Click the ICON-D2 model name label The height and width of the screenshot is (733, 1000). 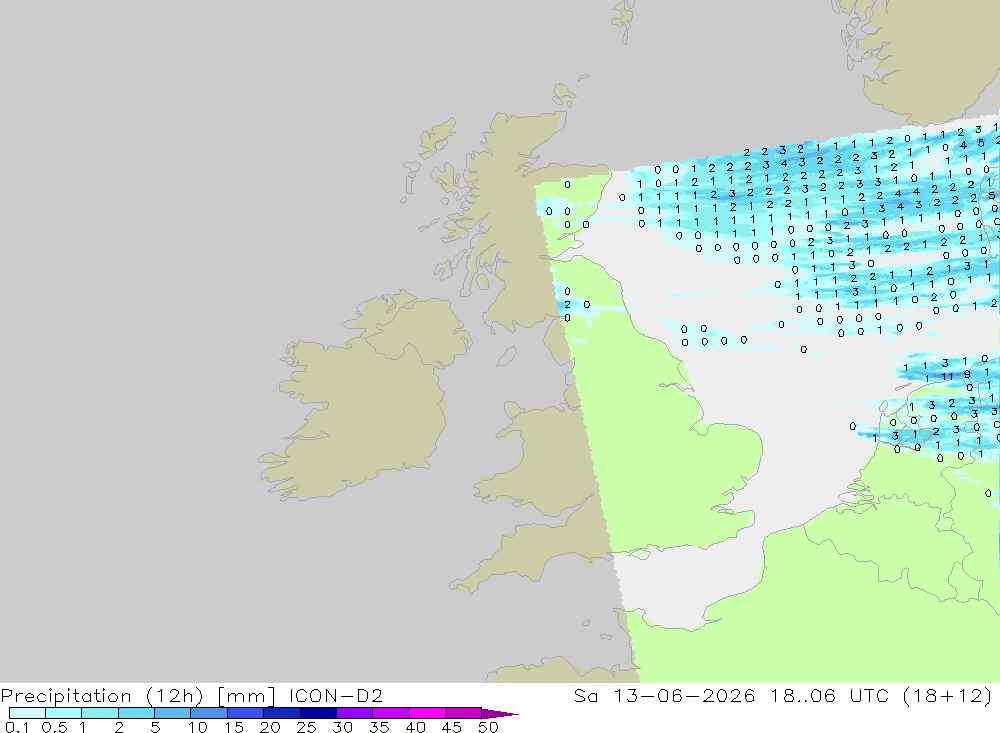pyautogui.click(x=335, y=695)
